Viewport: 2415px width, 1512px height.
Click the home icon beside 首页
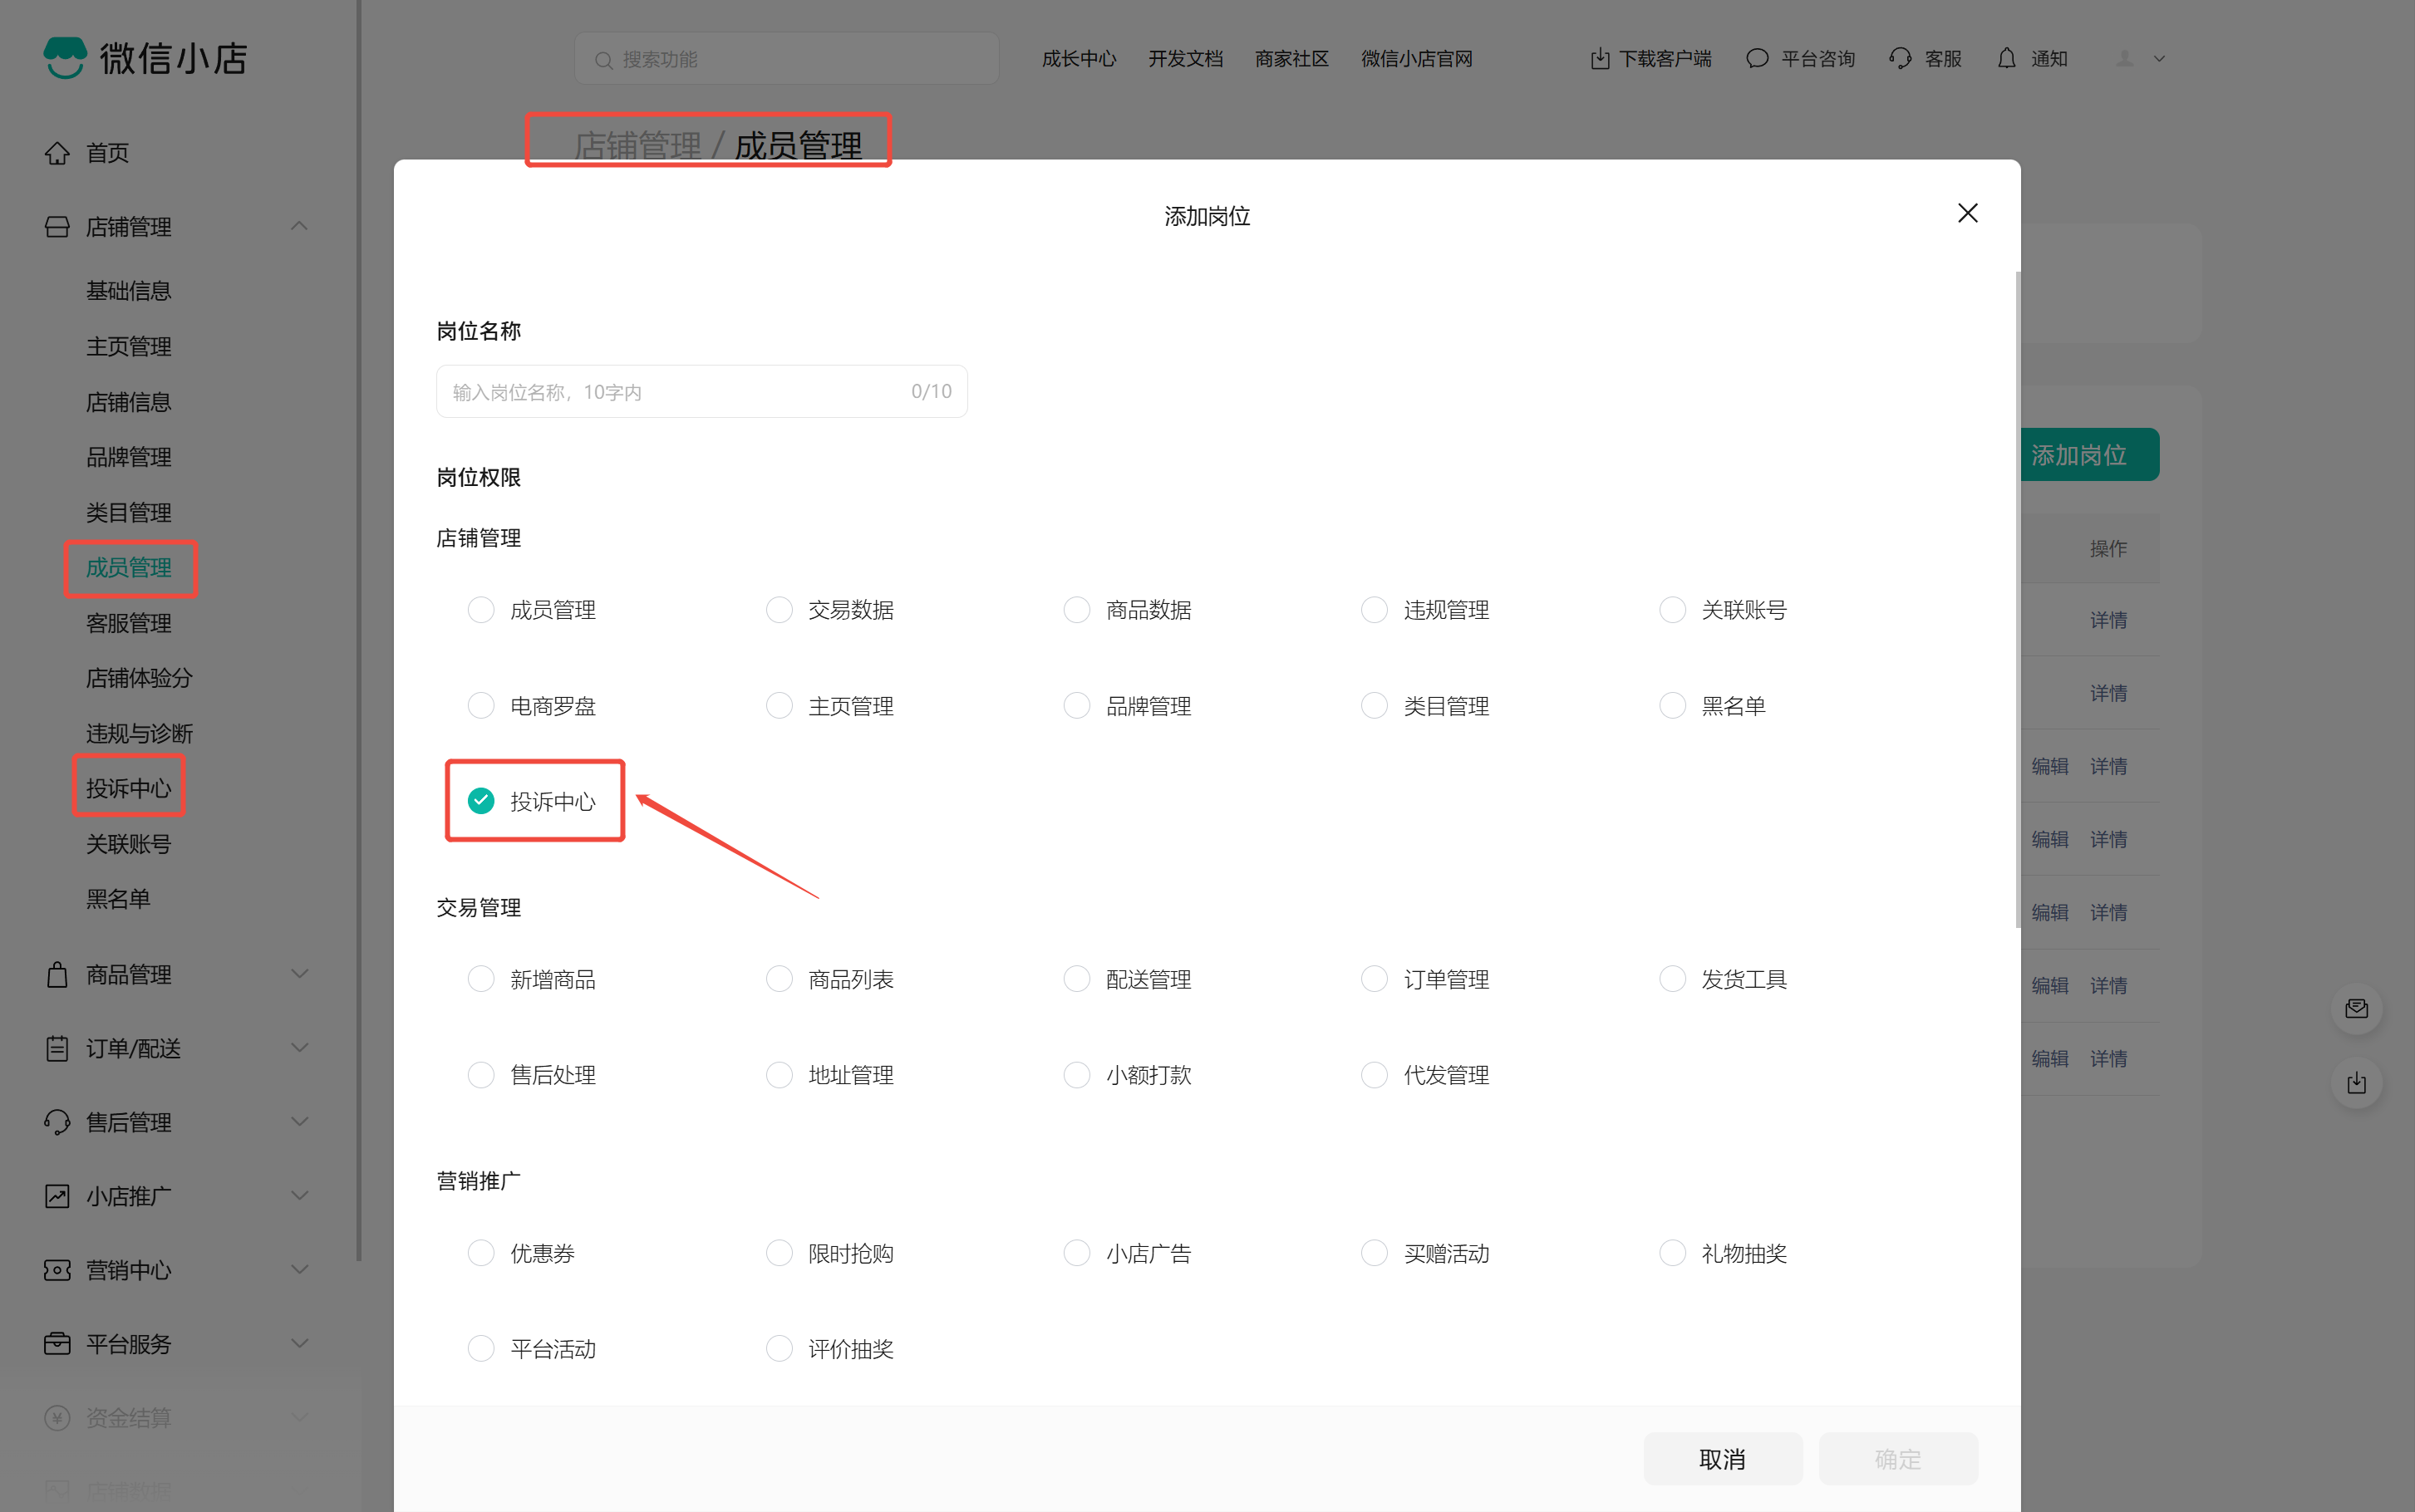pyautogui.click(x=57, y=153)
